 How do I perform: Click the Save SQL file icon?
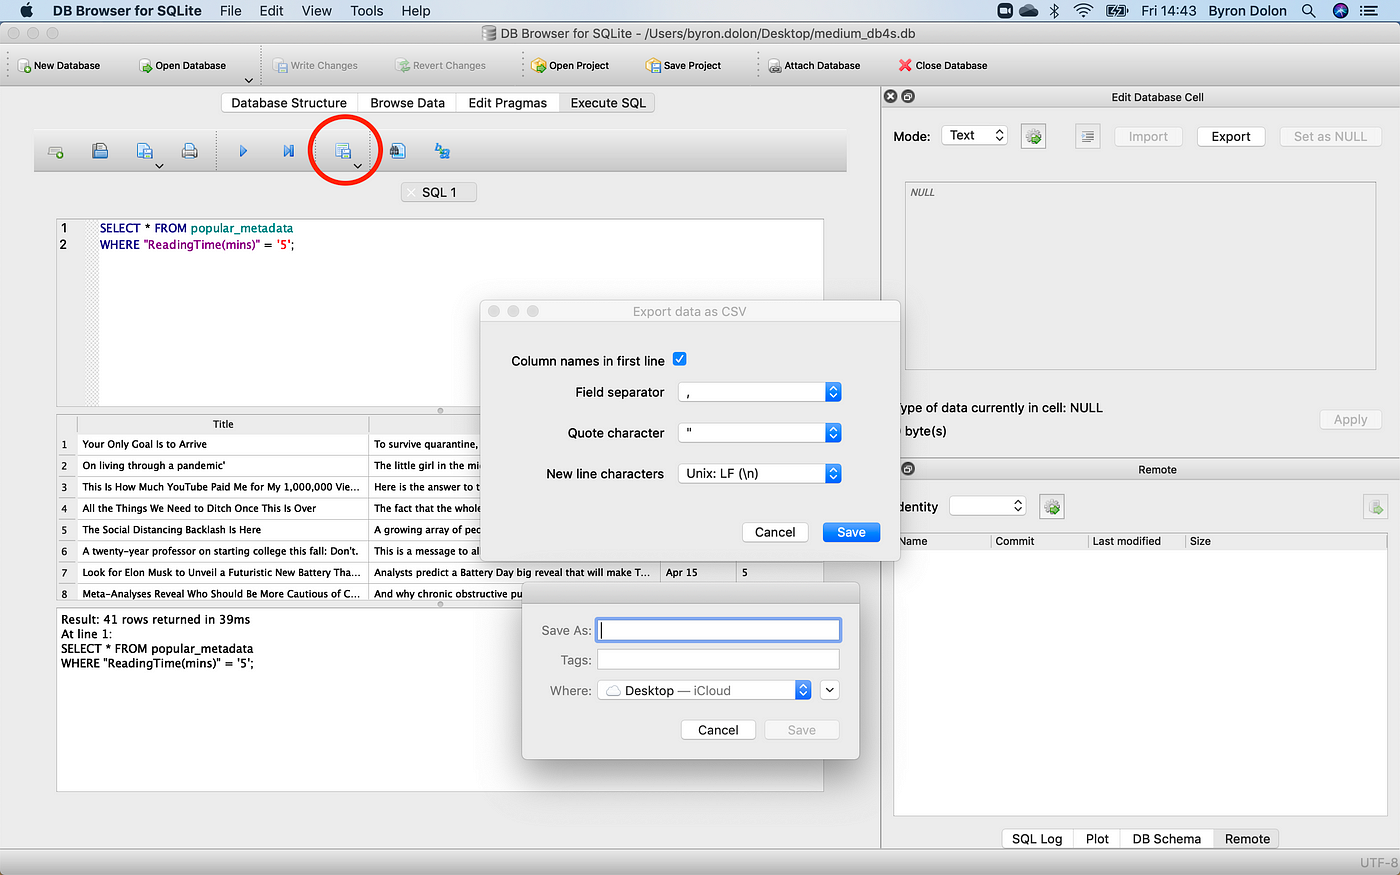point(144,151)
